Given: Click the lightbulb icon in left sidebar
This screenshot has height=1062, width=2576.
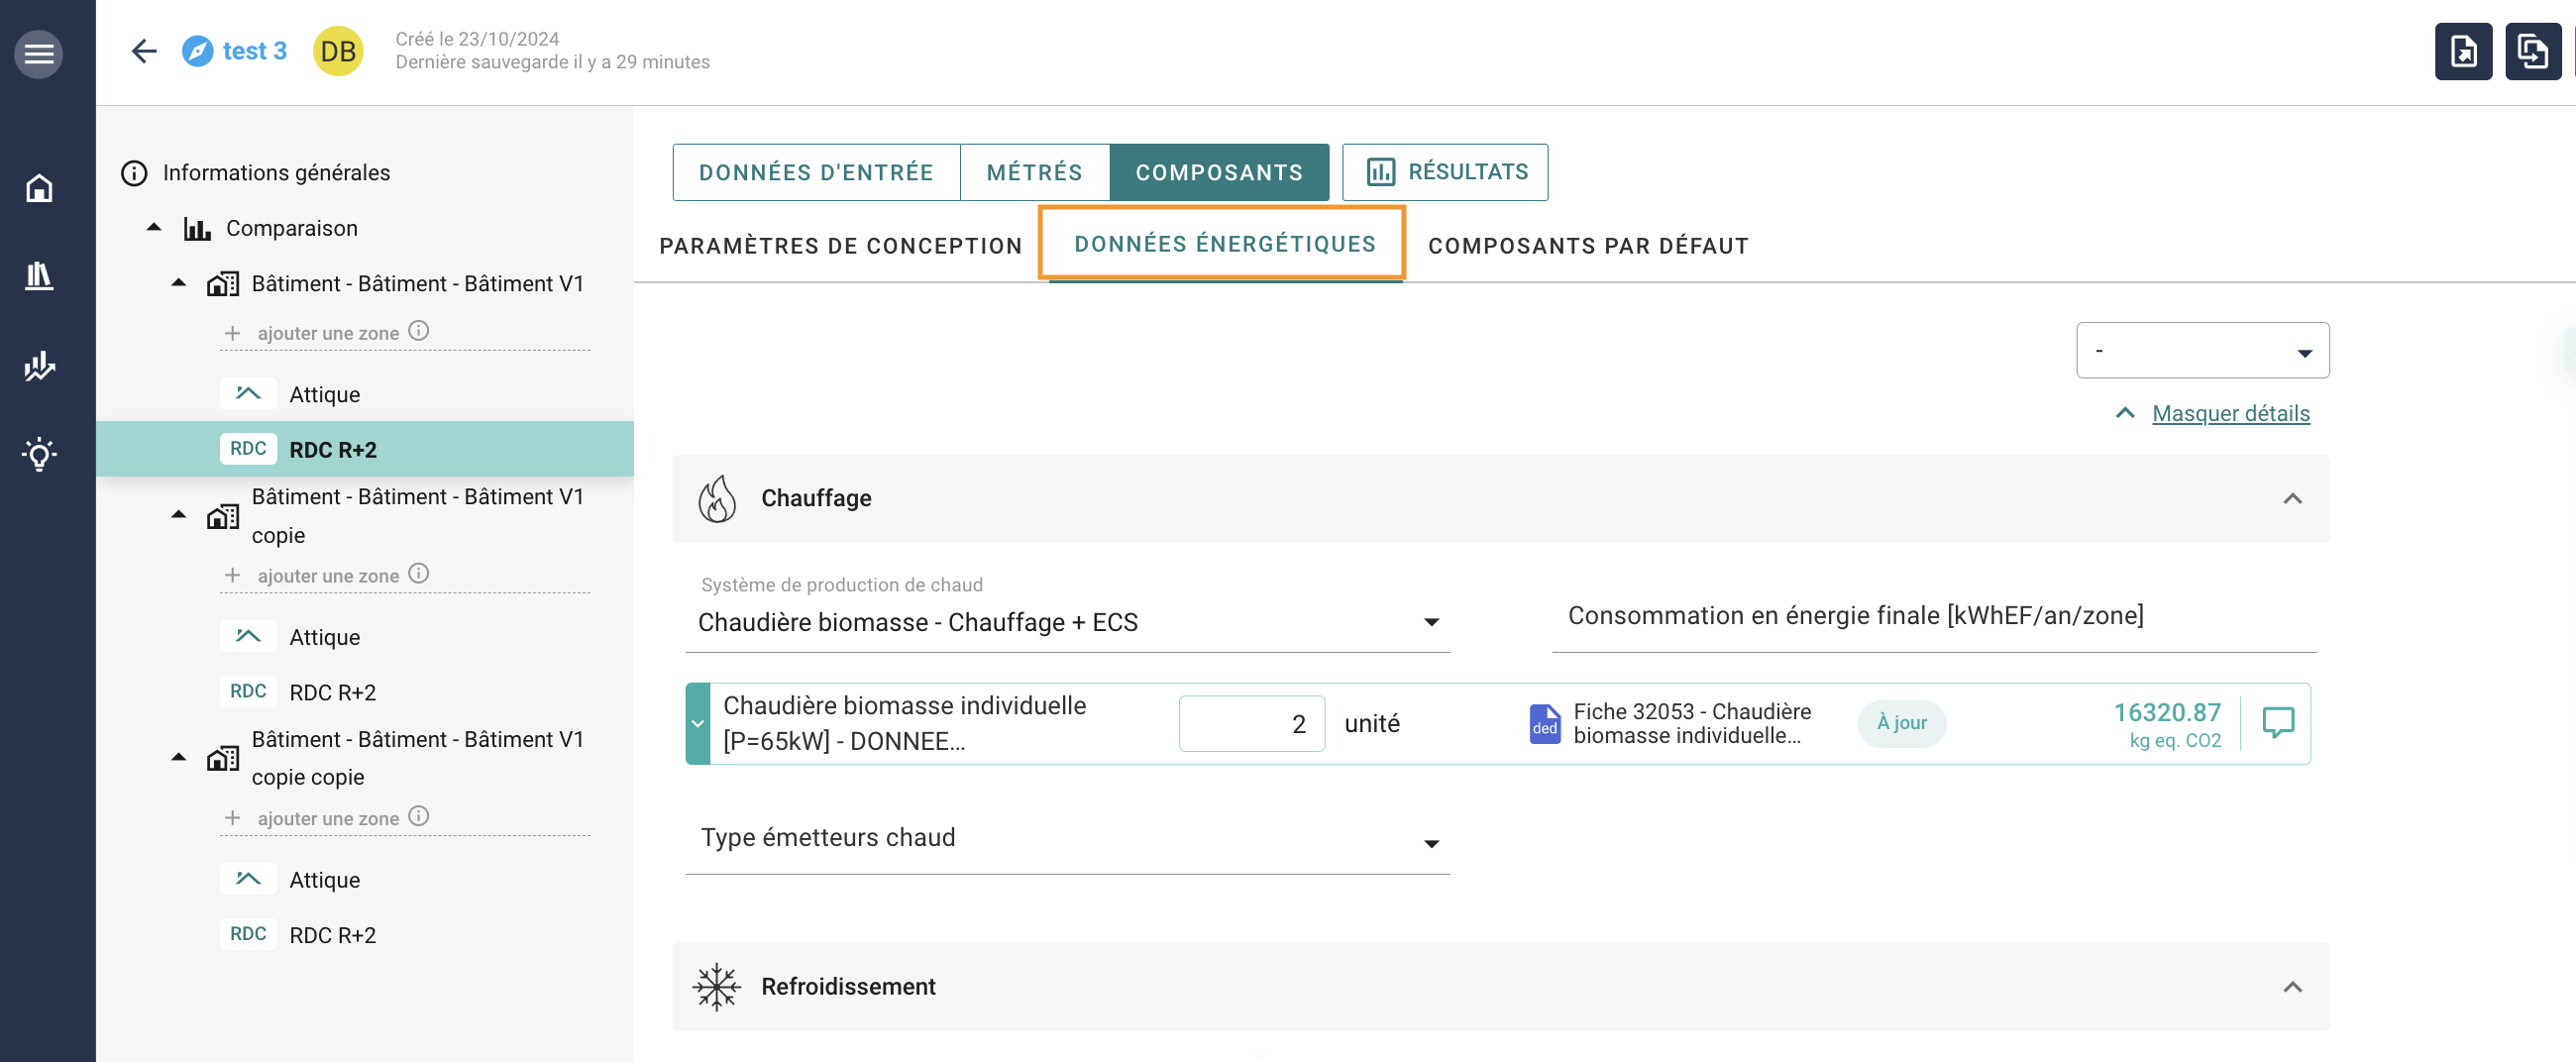Looking at the screenshot, I should (39, 454).
